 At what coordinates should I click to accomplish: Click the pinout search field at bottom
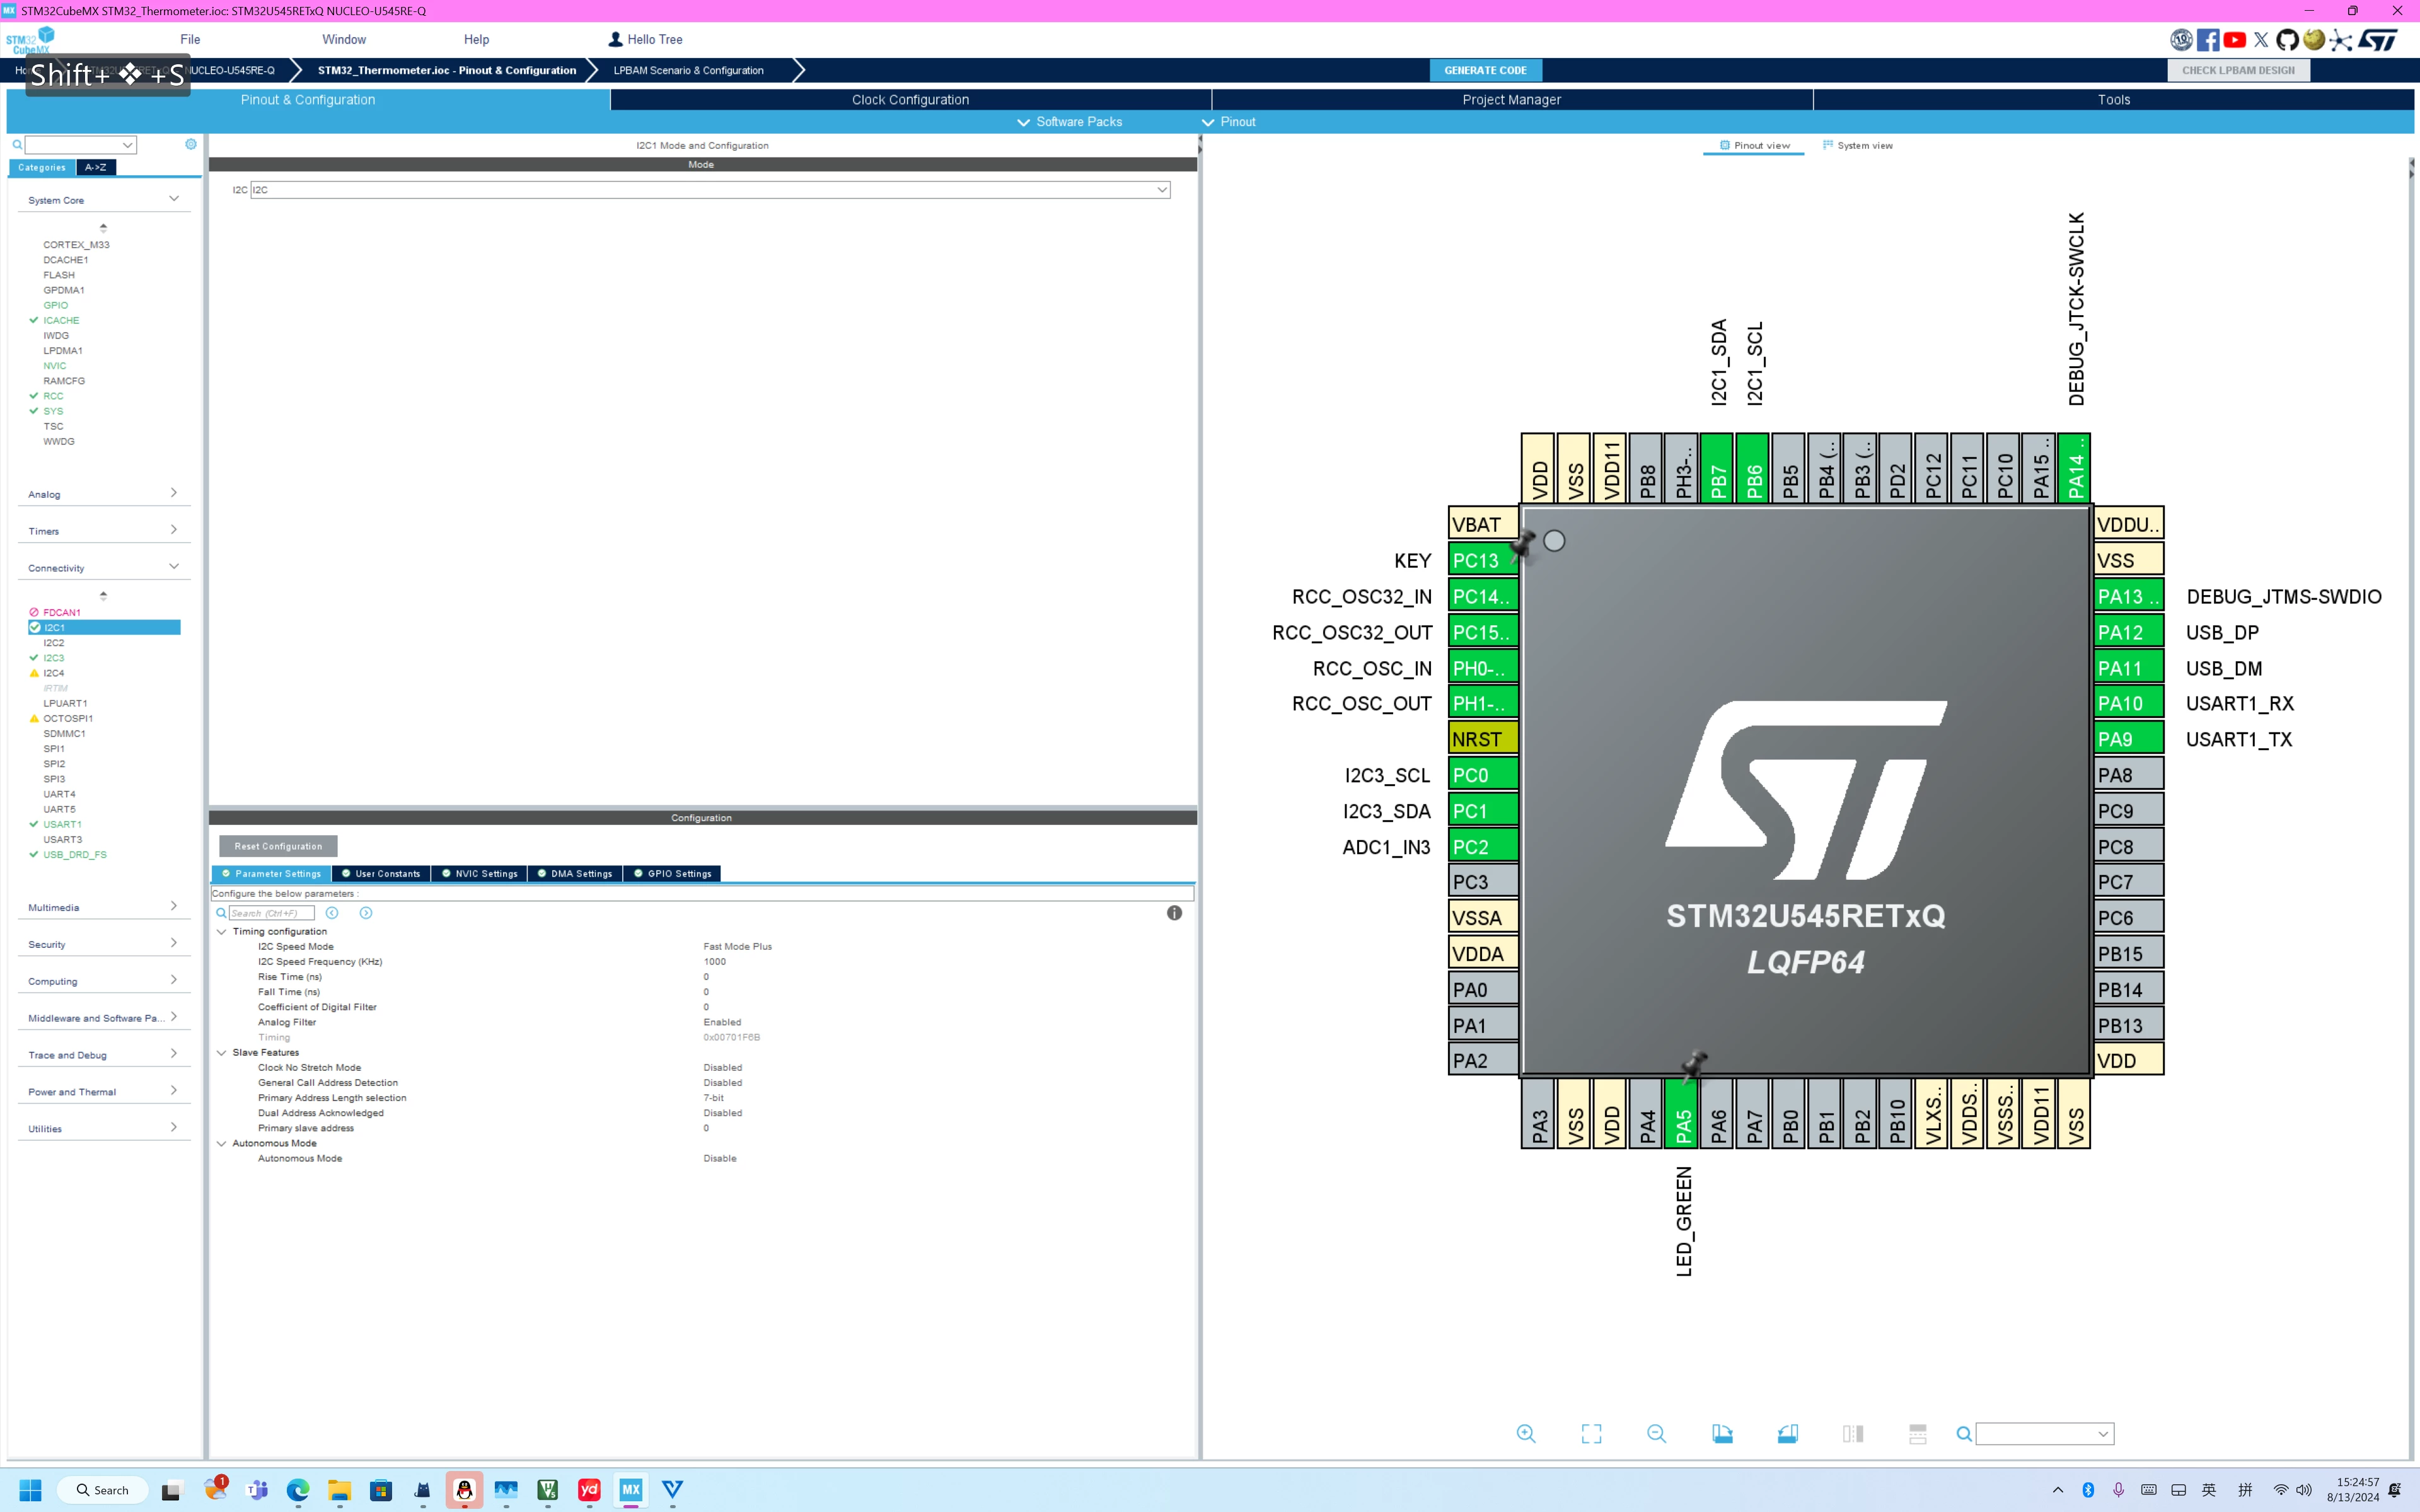(2045, 1434)
